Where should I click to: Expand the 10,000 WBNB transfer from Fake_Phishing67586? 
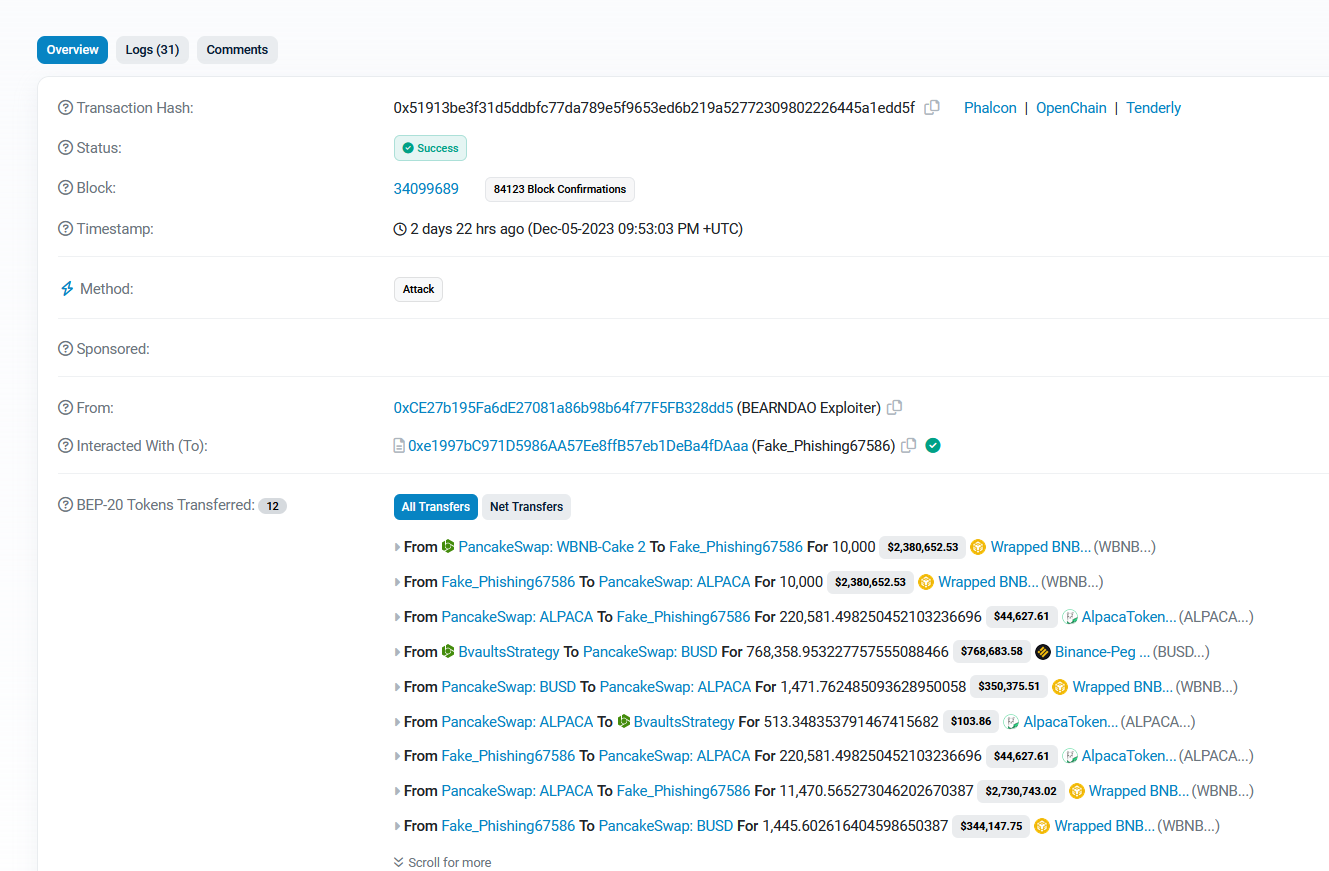click(x=398, y=582)
